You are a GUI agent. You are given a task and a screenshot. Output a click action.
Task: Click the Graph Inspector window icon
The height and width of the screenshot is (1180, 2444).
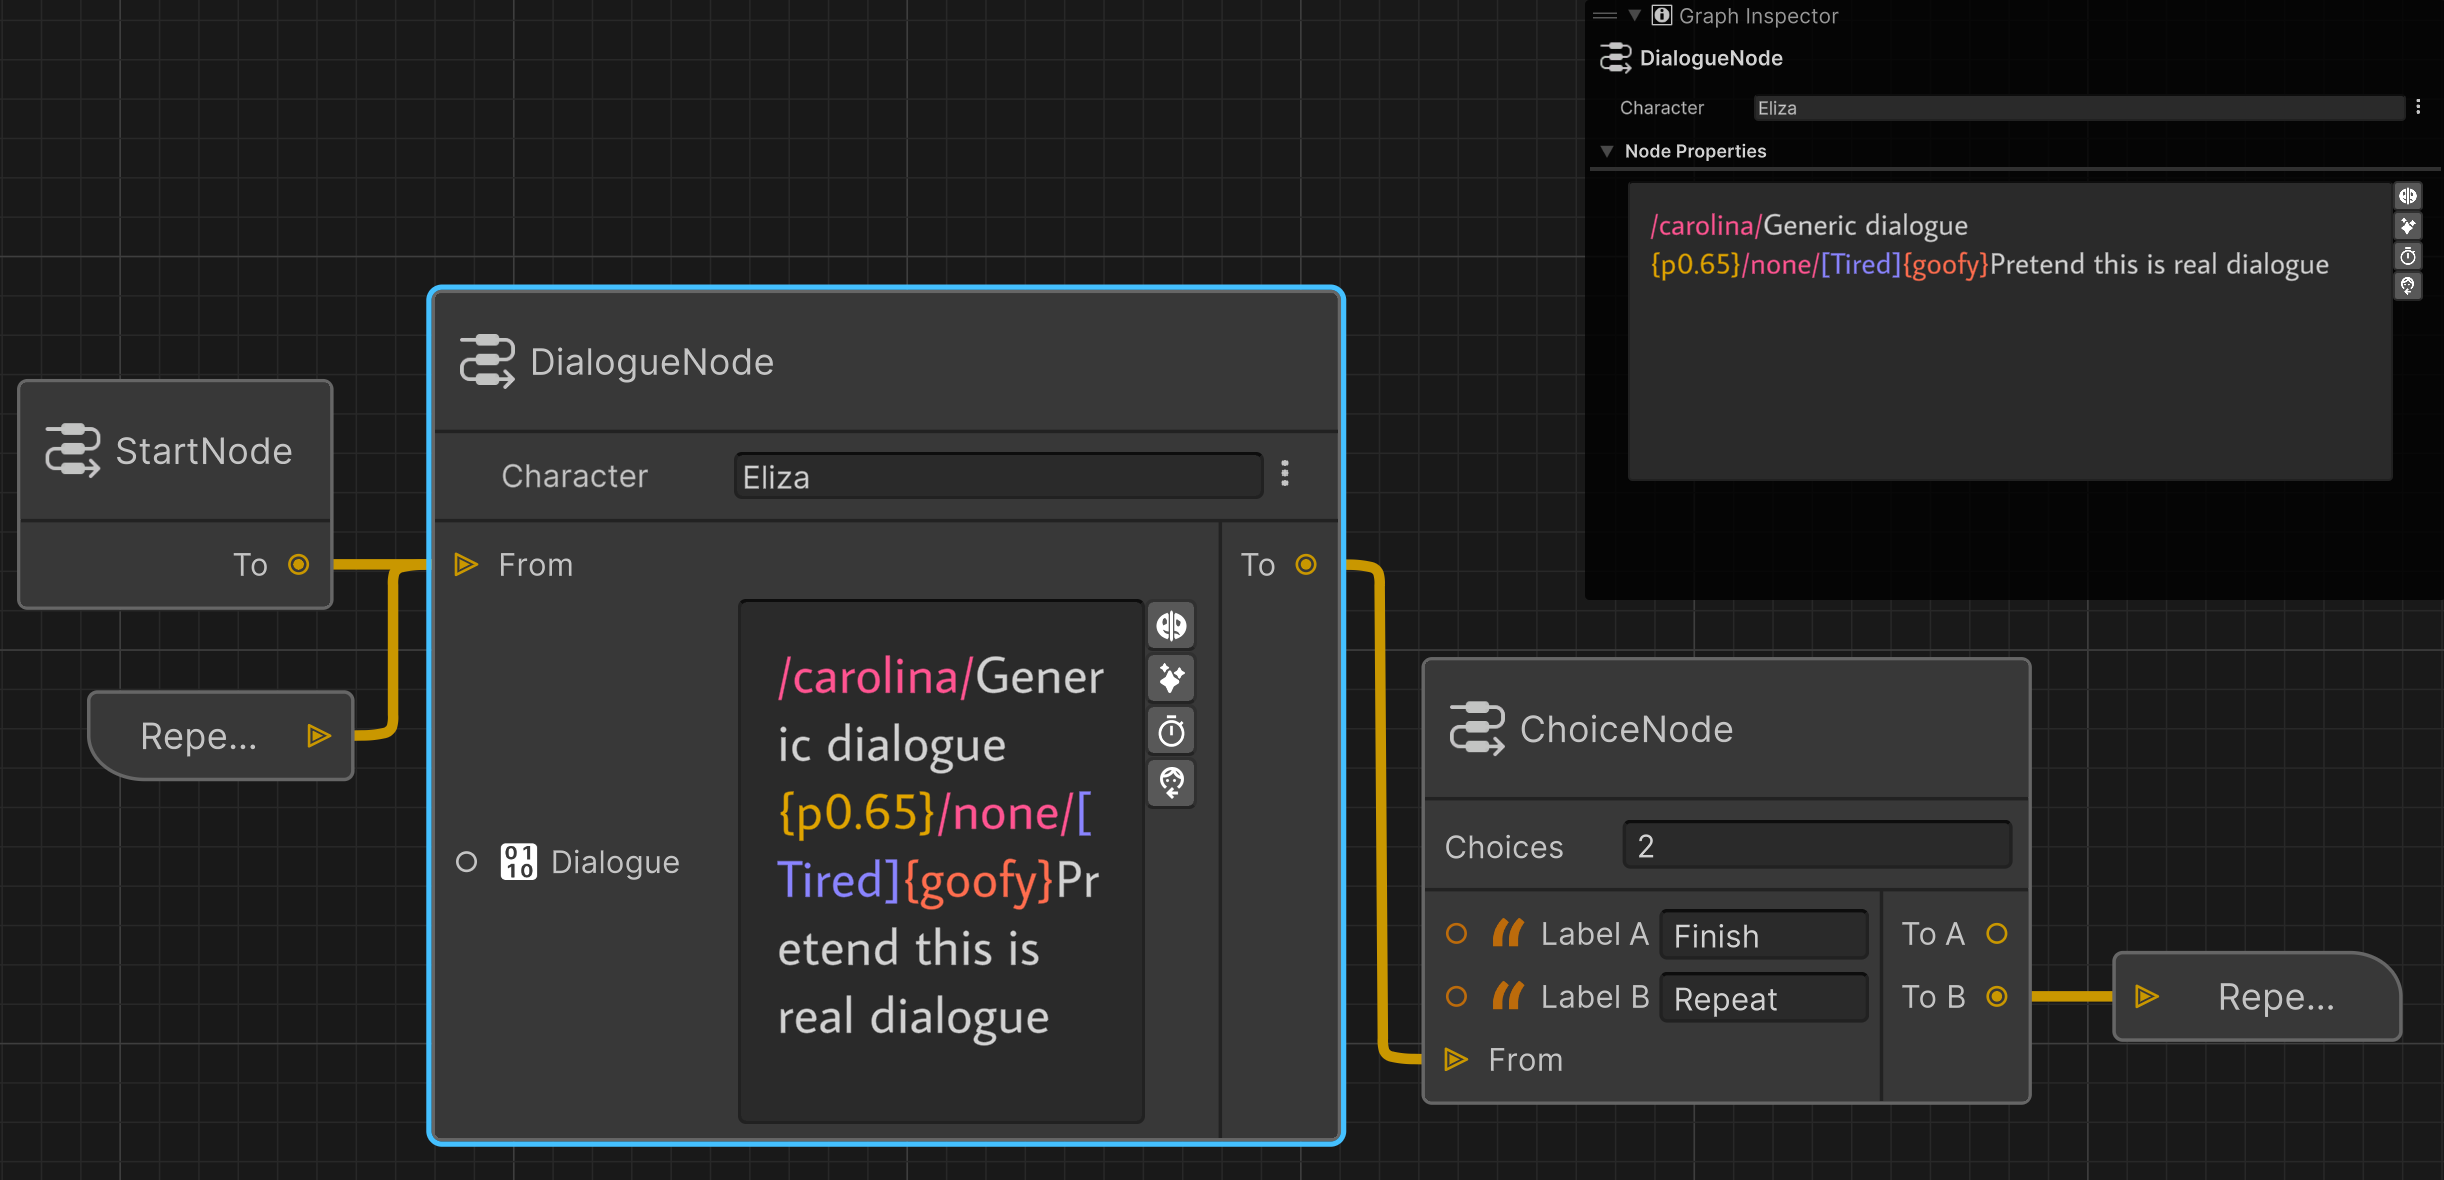pyautogui.click(x=1661, y=15)
